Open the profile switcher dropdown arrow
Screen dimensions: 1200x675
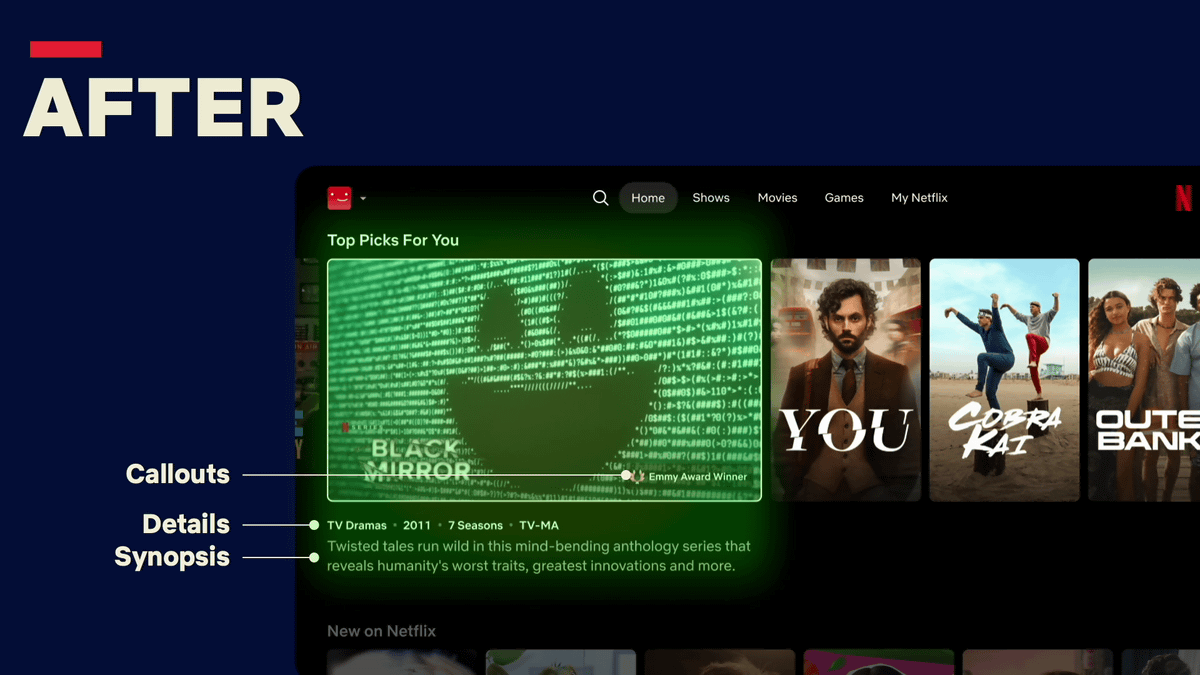tap(363, 198)
